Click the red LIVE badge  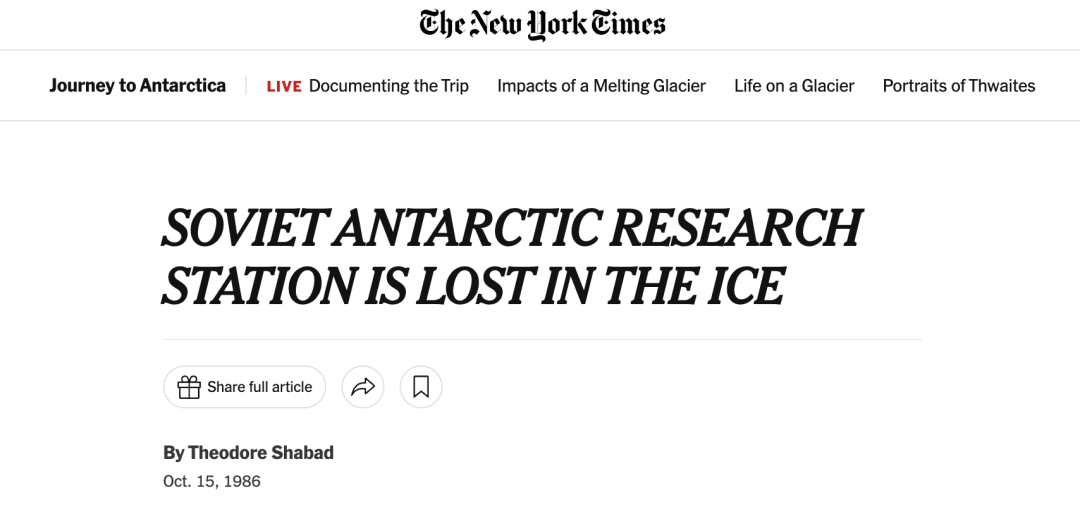pos(284,86)
